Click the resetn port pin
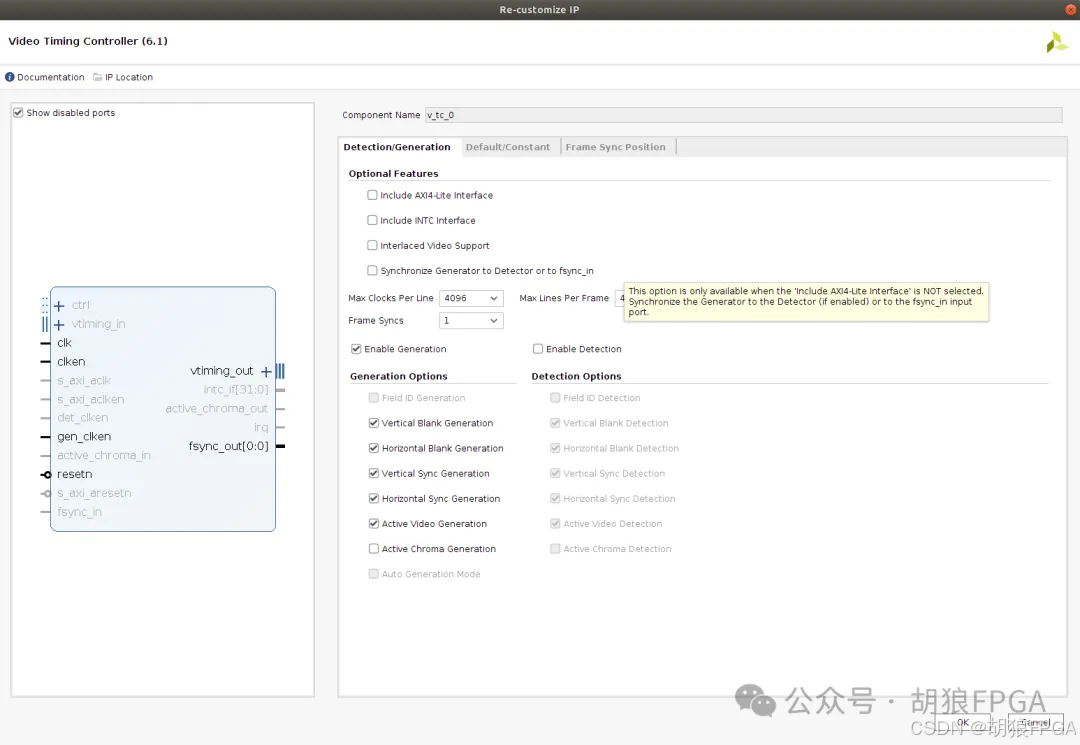The width and height of the screenshot is (1080, 745). [x=45, y=474]
